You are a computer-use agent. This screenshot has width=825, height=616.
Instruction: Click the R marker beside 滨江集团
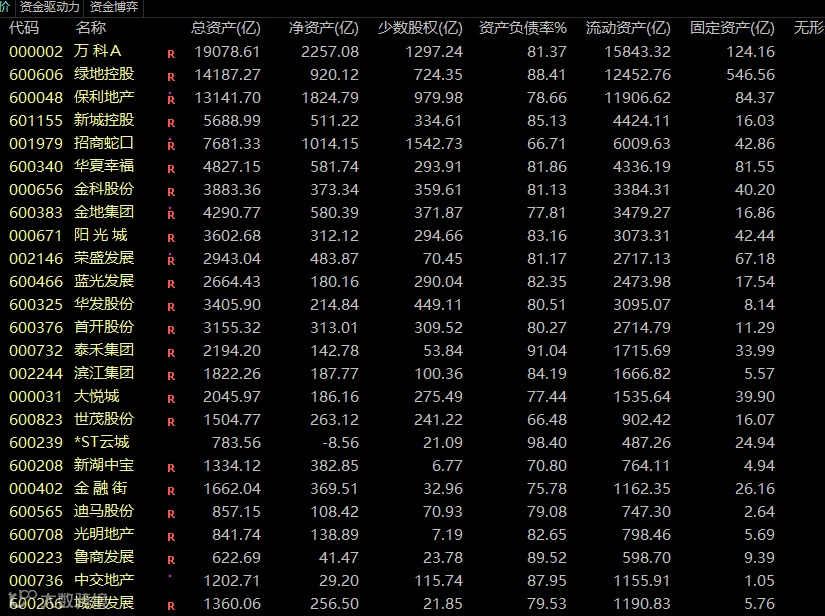[x=171, y=376]
